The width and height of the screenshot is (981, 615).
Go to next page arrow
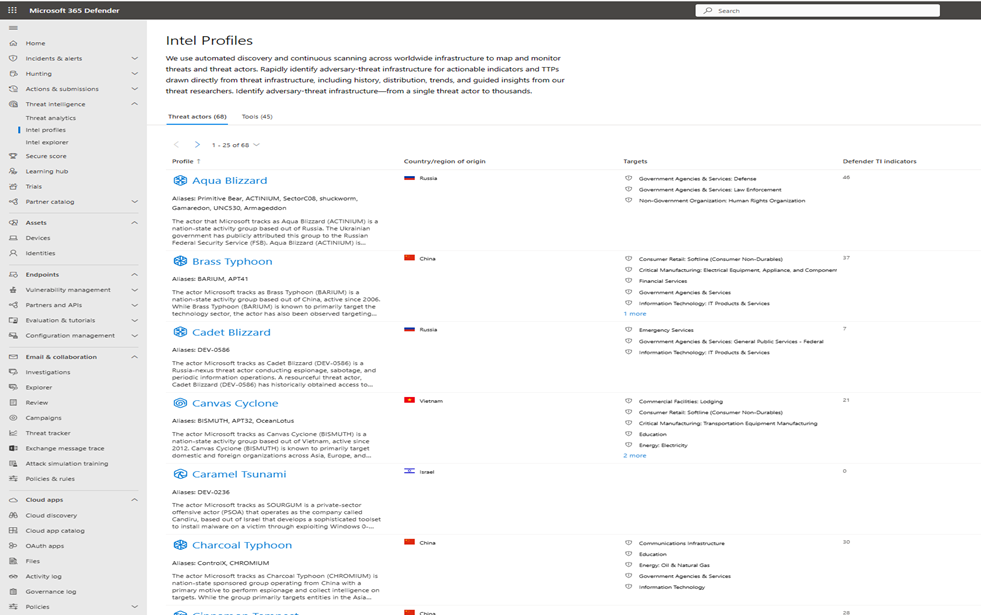pyautogui.click(x=197, y=145)
